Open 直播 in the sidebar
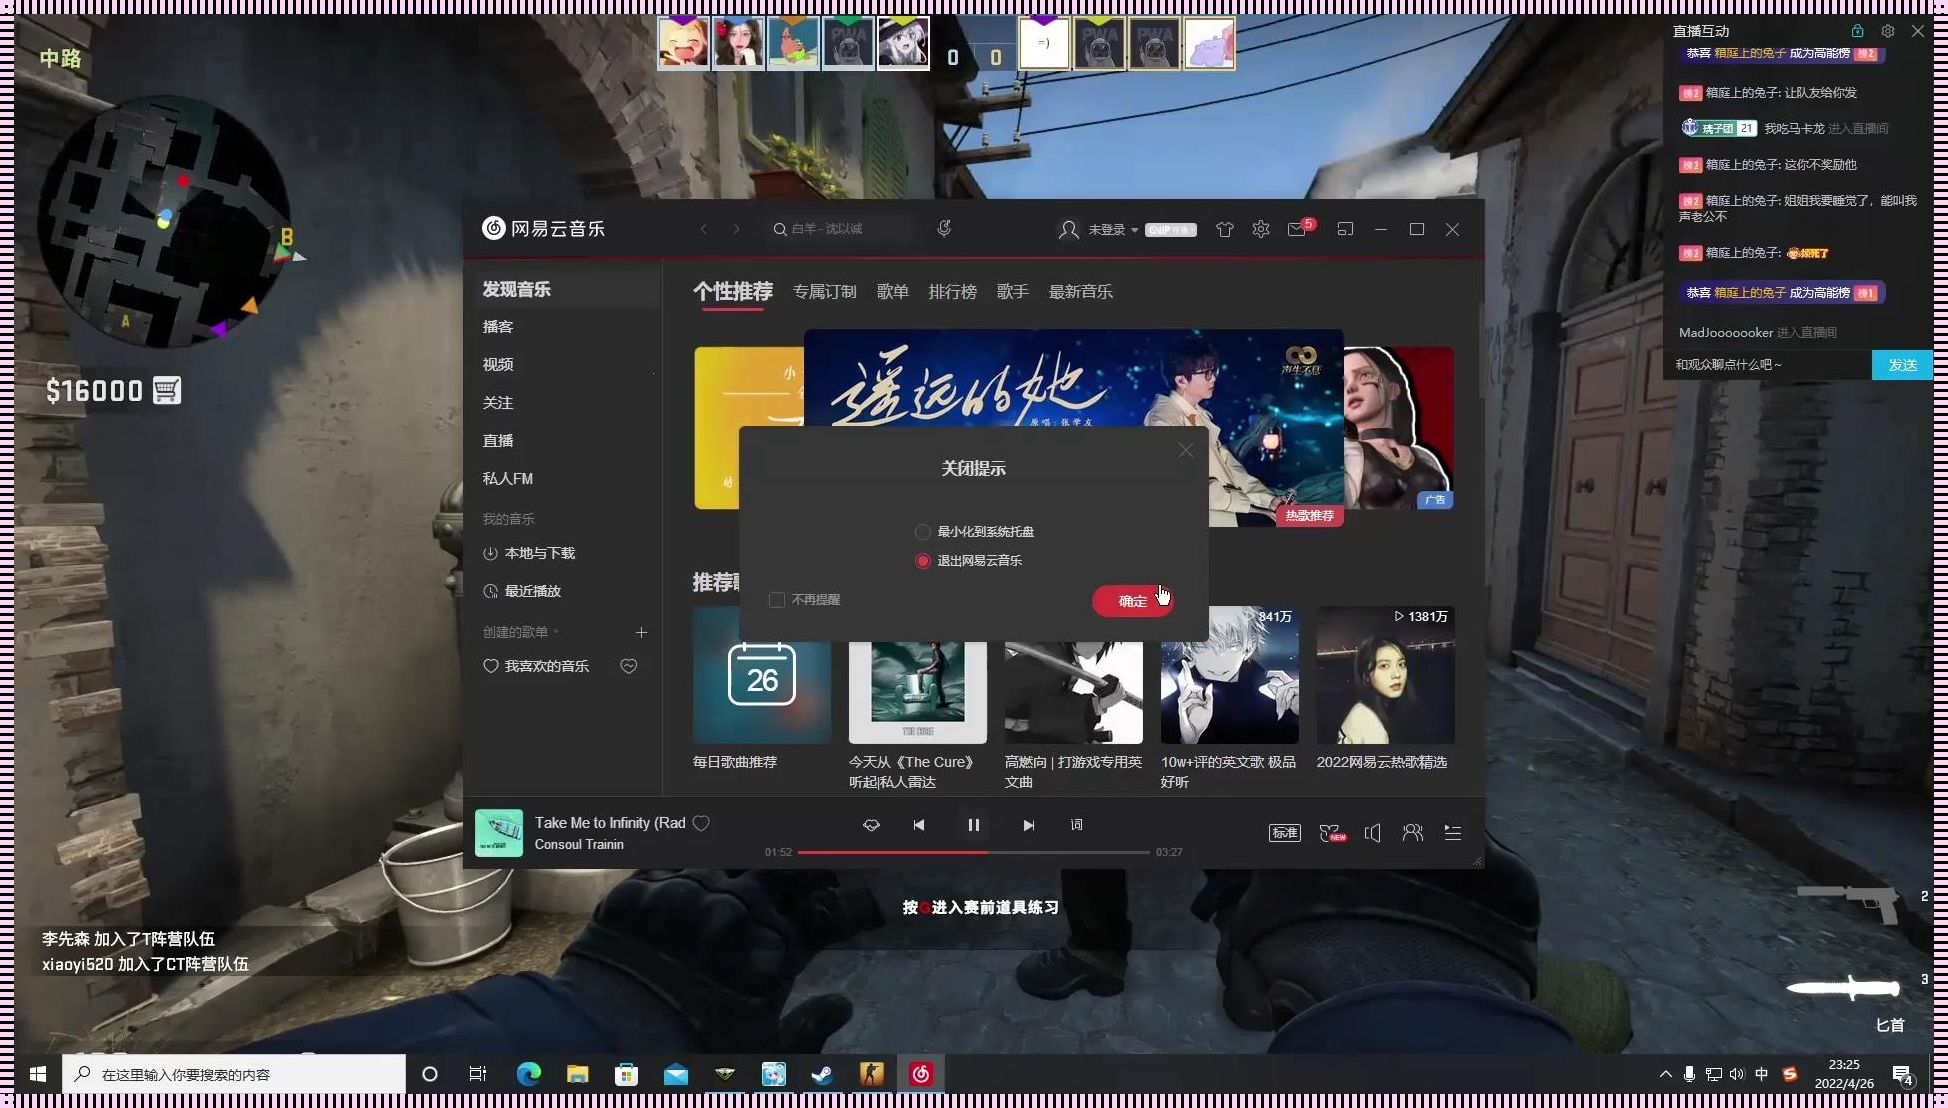The height and width of the screenshot is (1108, 1948). tap(498, 441)
